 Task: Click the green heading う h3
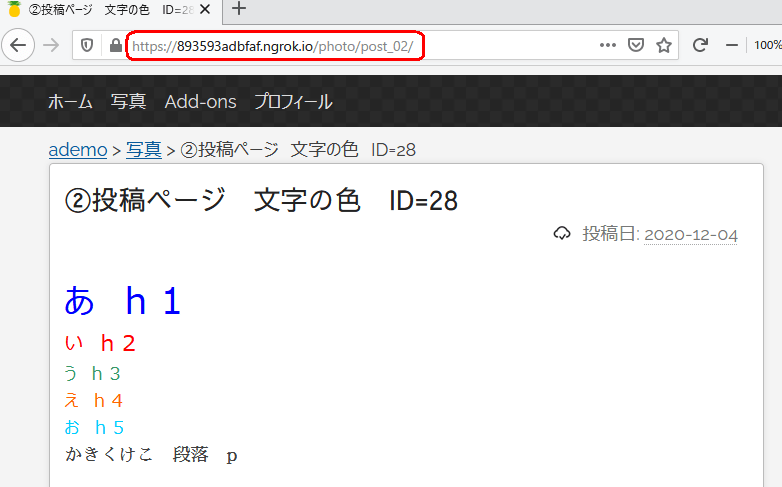click(x=92, y=374)
